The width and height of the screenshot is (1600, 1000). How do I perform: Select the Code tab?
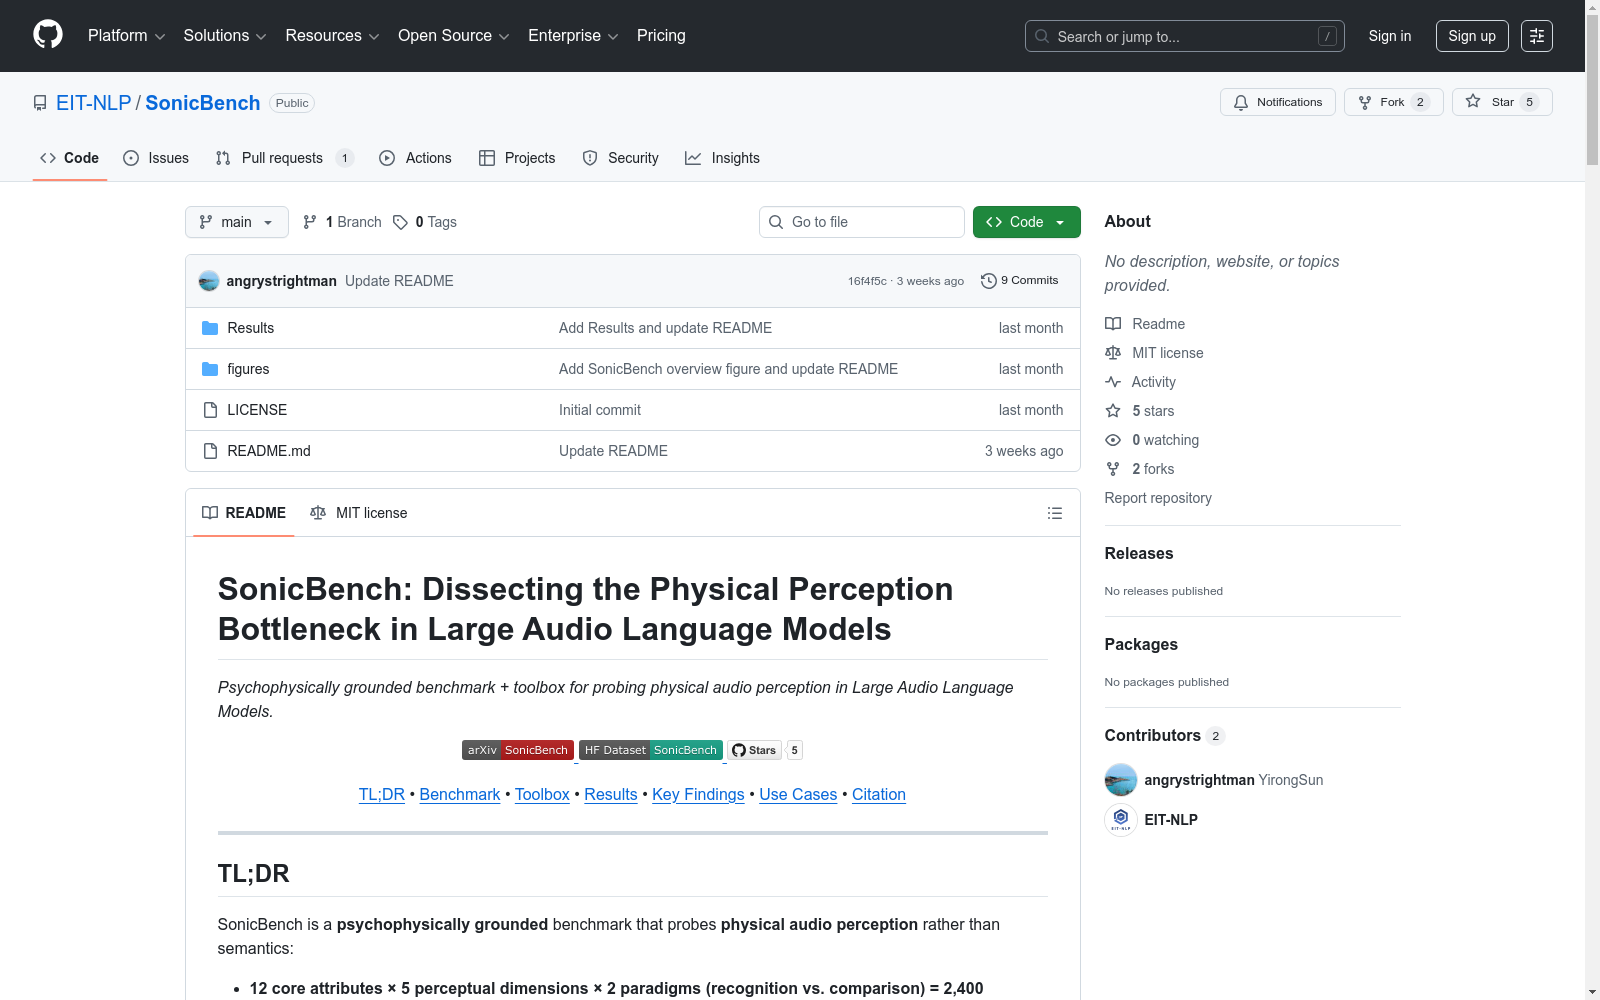pos(70,158)
